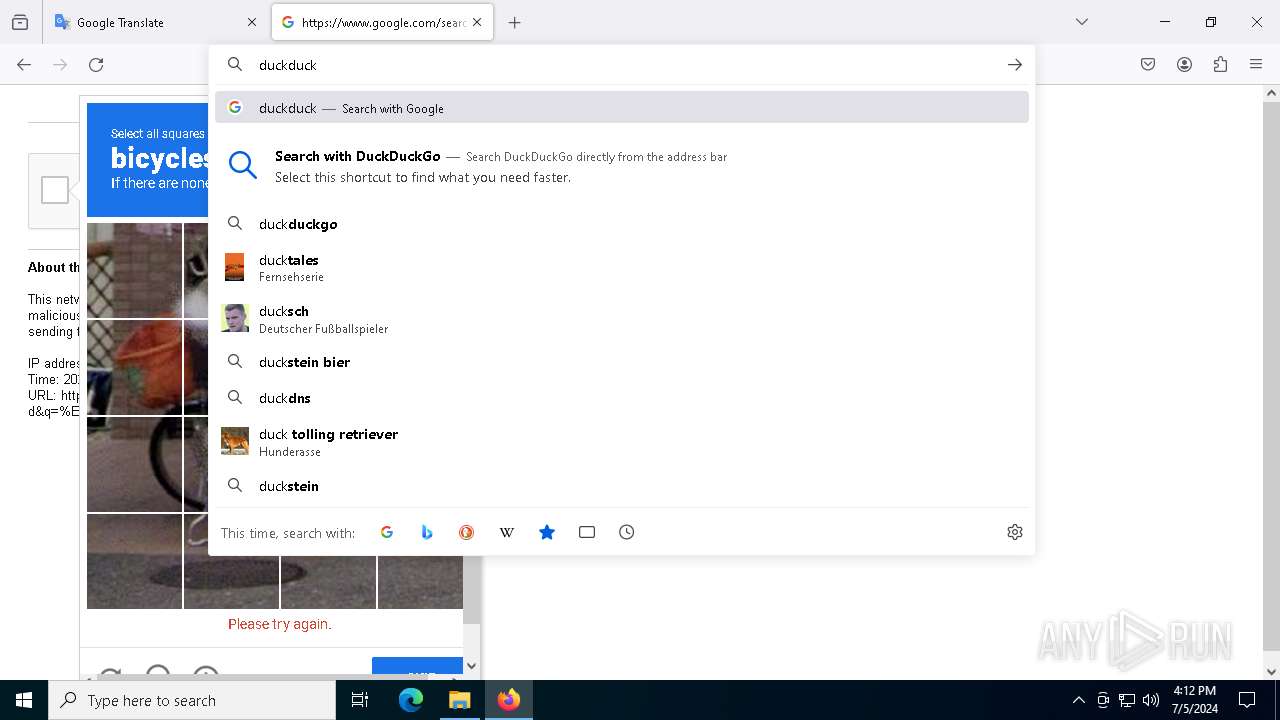The width and height of the screenshot is (1280, 720).
Task: Open network status tray icon
Action: coord(1127,700)
